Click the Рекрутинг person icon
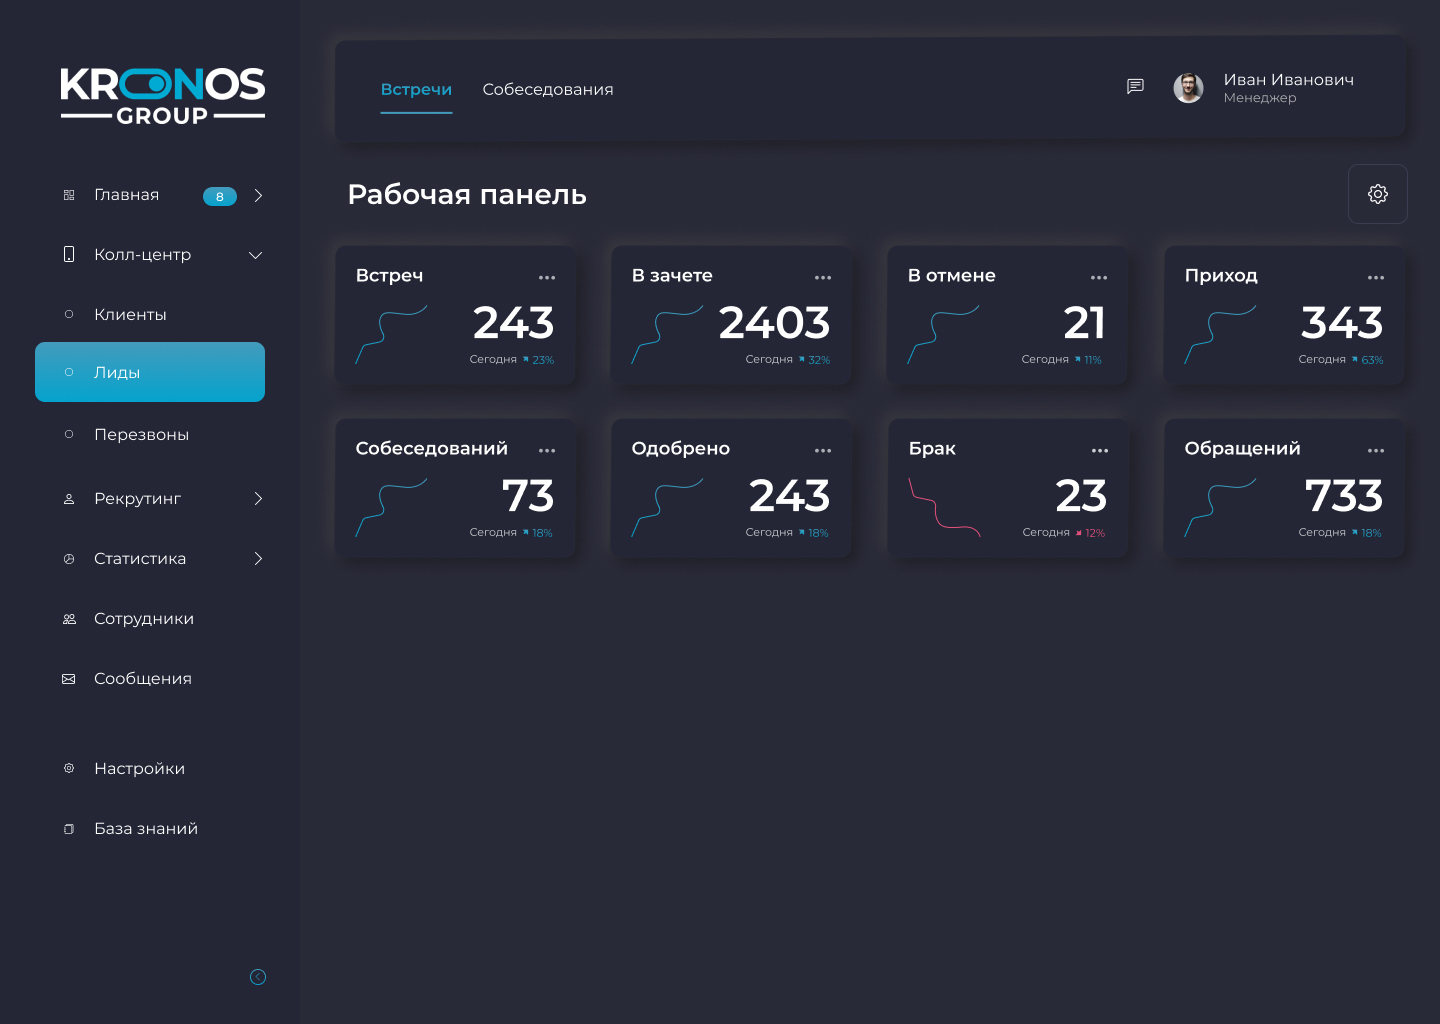Viewport: 1440px width, 1024px height. [69, 499]
